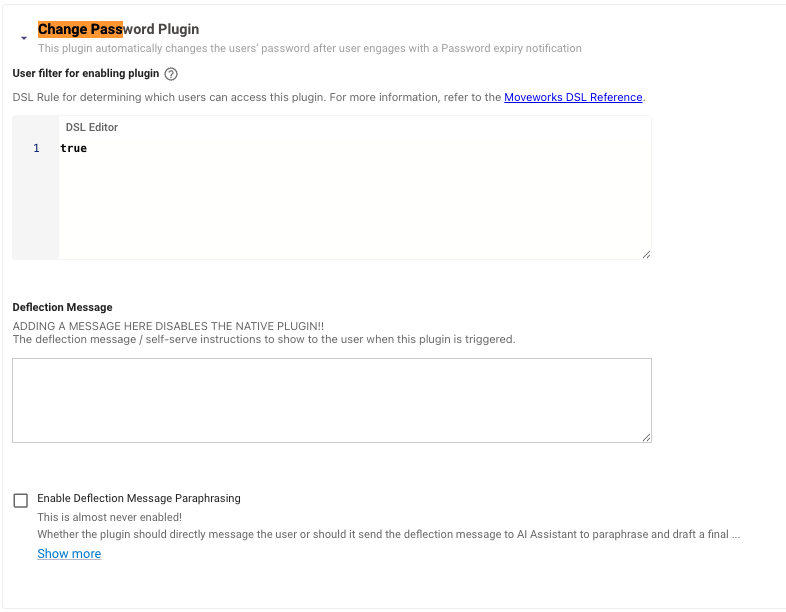The height and width of the screenshot is (612, 786).
Task: Click the empty gutter below line 1
Action: (x=36, y=206)
